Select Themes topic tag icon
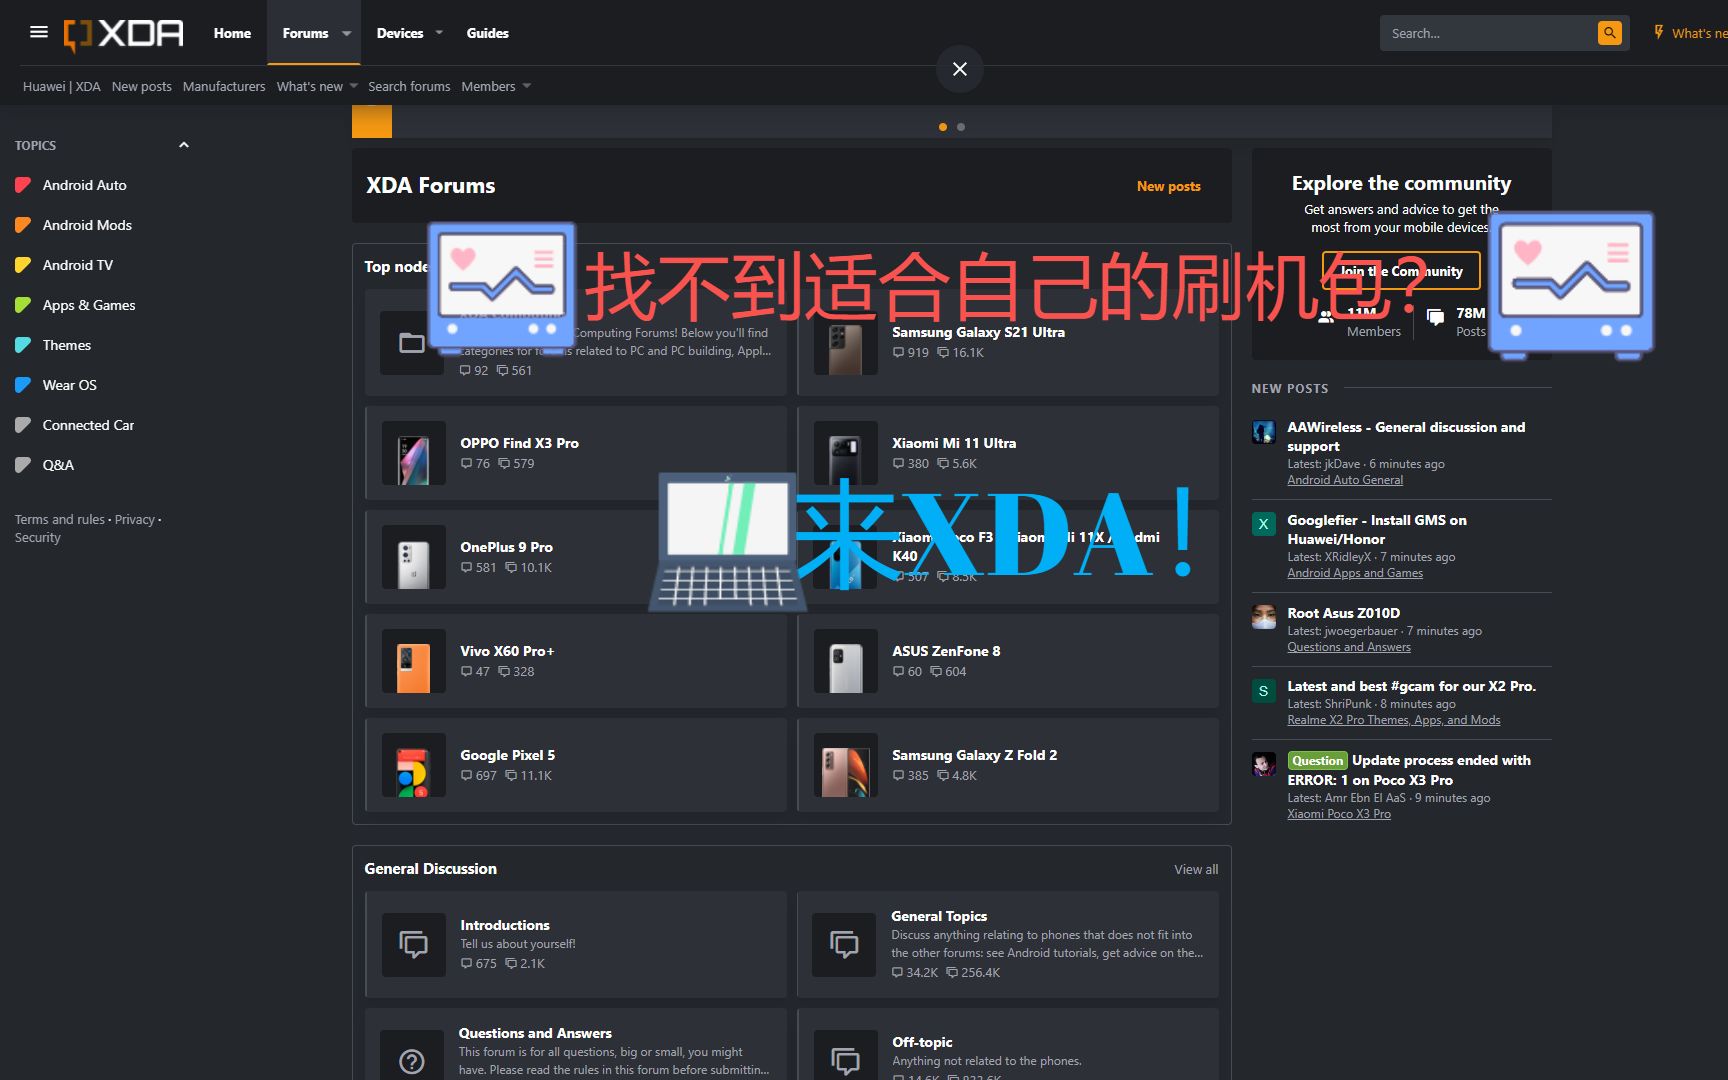The height and width of the screenshot is (1080, 1728). pyautogui.click(x=23, y=345)
